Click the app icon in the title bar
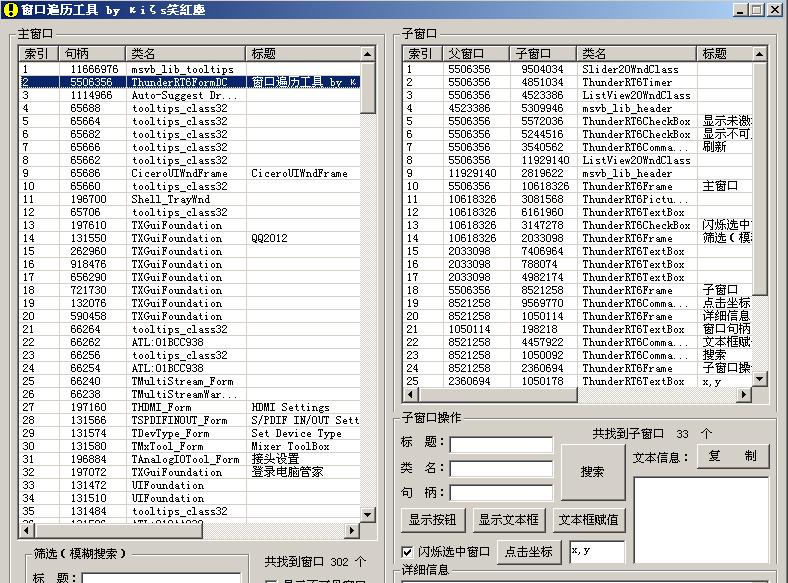 (9, 9)
